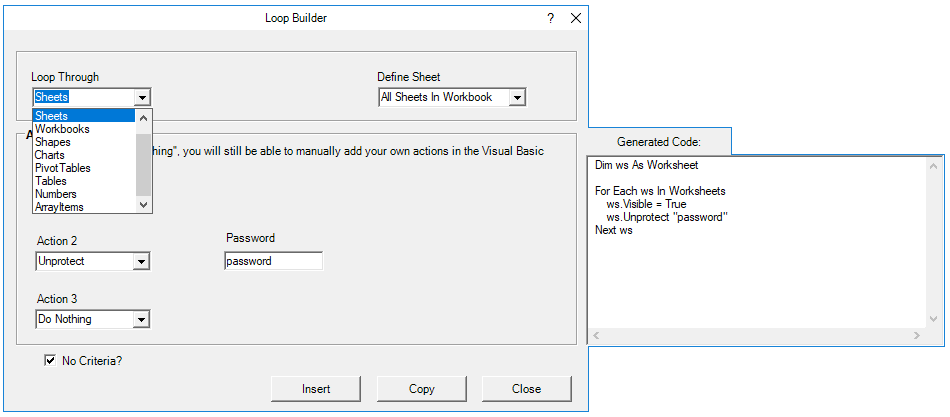Image resolution: width=950 pixels, height=417 pixels.
Task: Click the Copy button
Action: (x=422, y=389)
